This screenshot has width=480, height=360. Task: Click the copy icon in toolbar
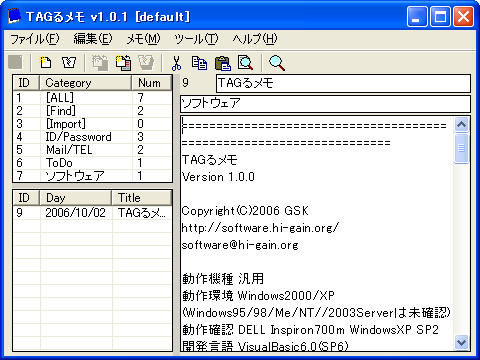coord(199,63)
